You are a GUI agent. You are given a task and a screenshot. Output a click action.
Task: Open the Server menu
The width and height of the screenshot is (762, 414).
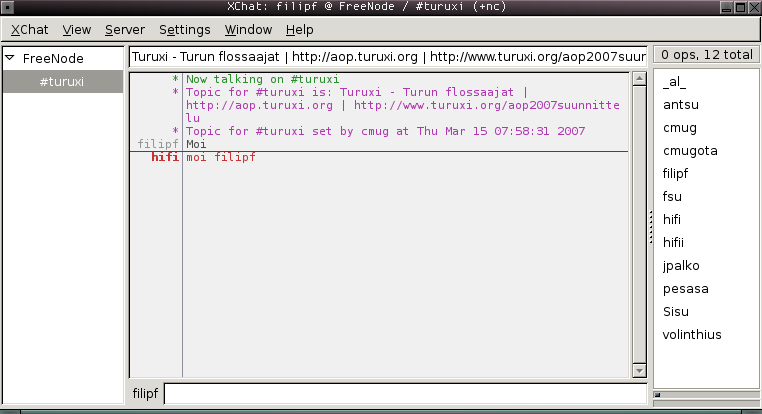125,30
